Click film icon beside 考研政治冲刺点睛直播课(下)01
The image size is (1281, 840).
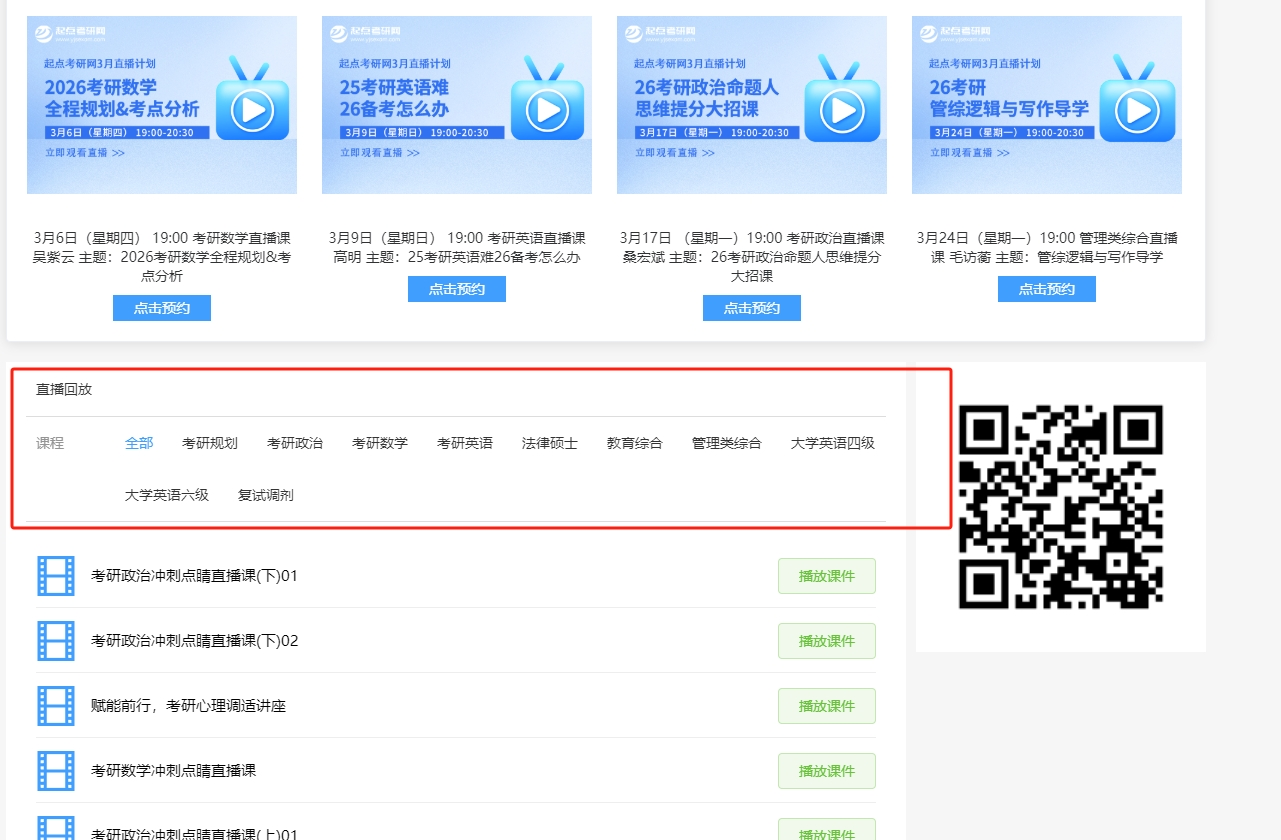56,576
